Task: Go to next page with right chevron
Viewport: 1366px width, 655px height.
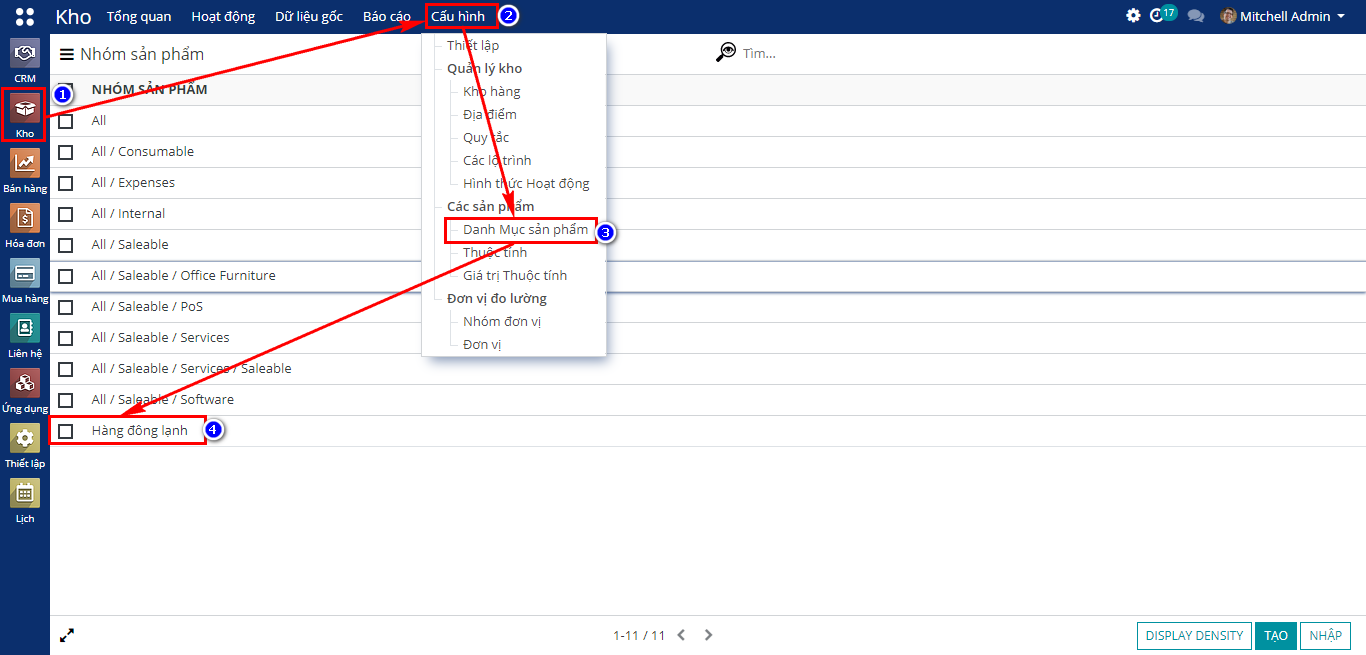Action: coord(708,635)
